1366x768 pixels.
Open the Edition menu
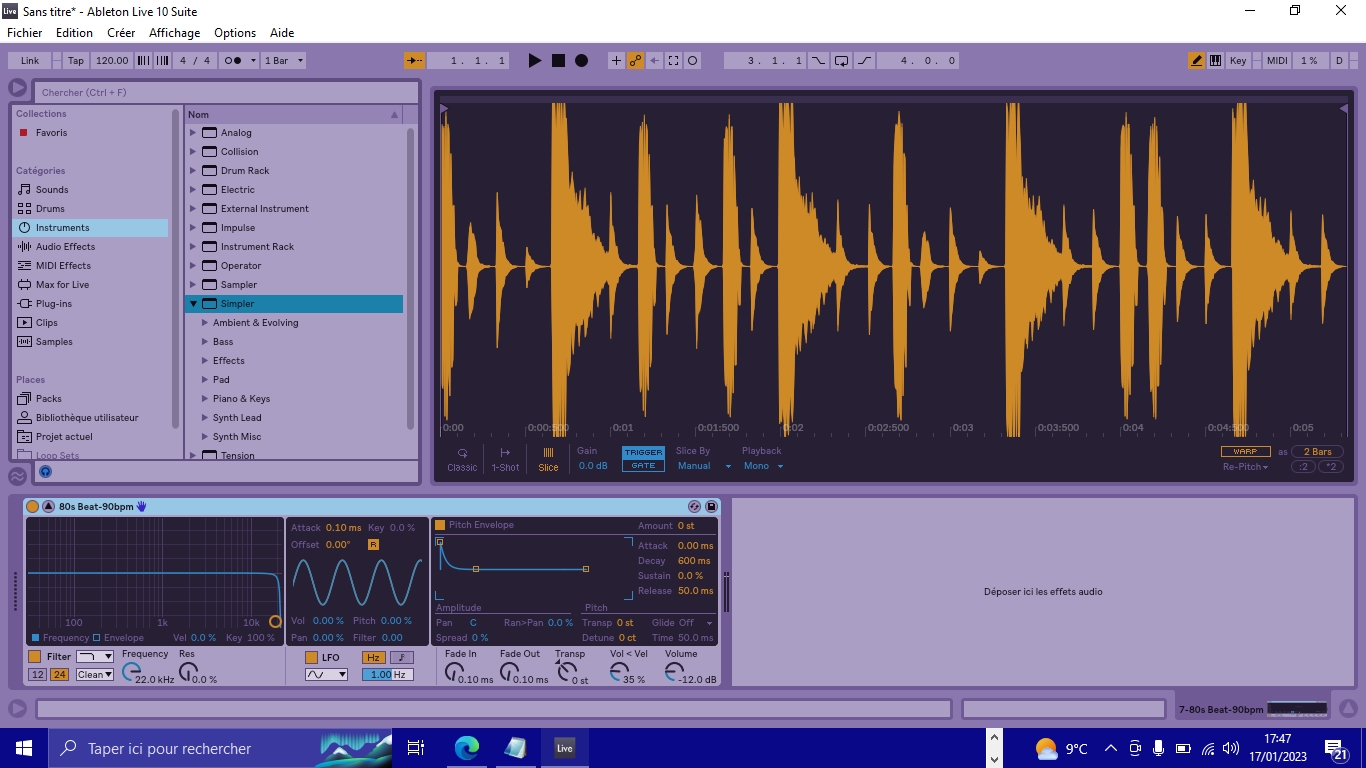[x=74, y=33]
